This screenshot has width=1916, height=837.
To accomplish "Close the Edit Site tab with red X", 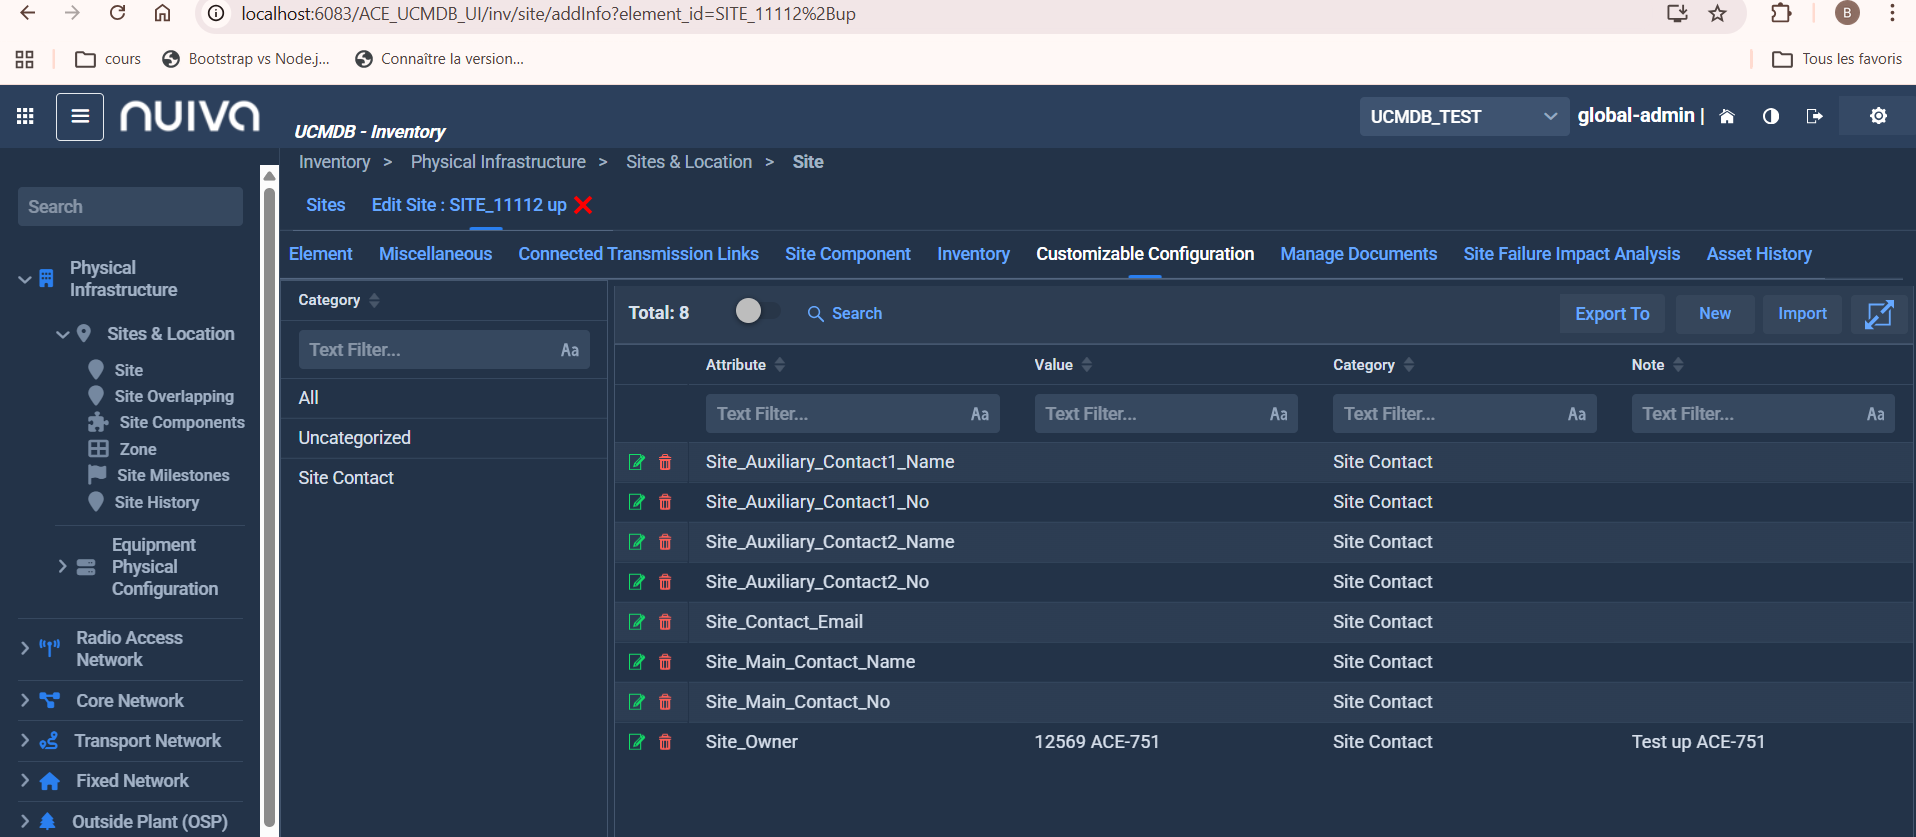I will pos(584,205).
